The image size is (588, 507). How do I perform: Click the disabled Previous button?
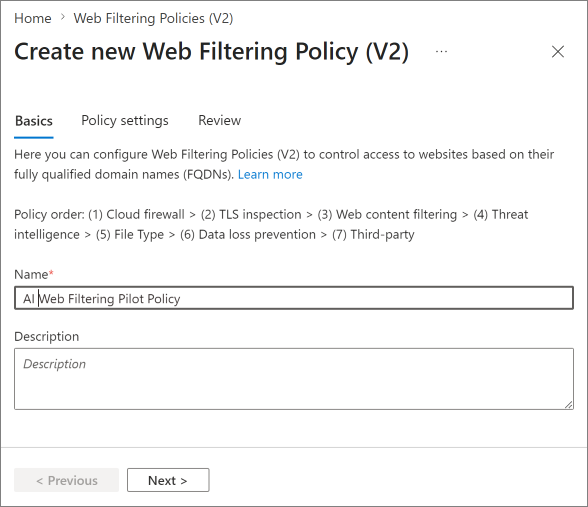click(66, 480)
